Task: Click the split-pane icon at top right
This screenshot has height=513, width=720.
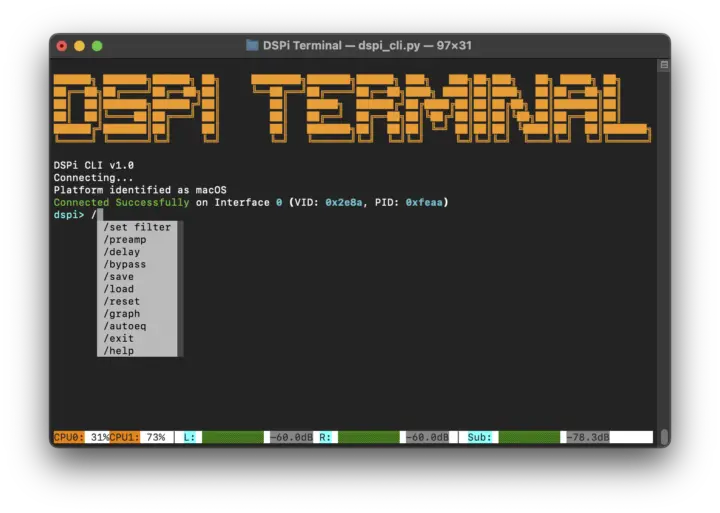Action: pyautogui.click(x=664, y=65)
